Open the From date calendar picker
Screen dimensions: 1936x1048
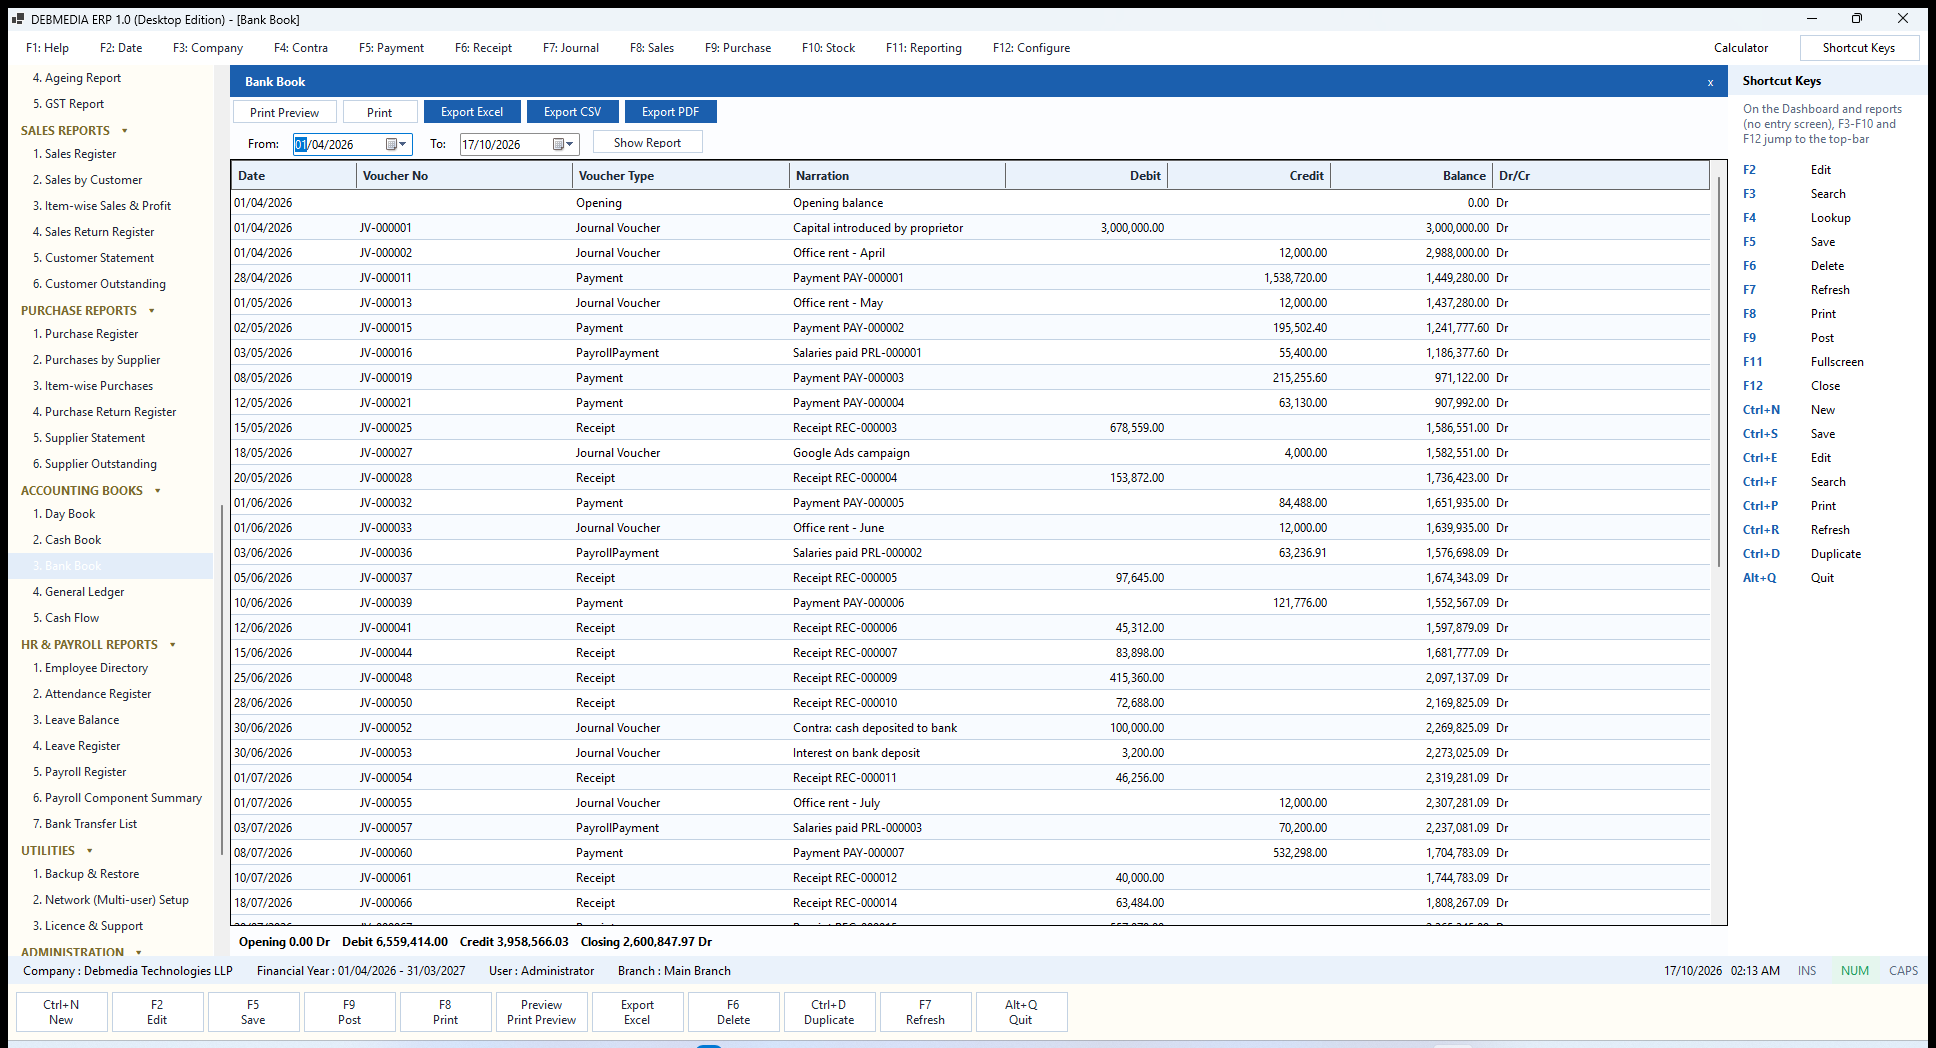[391, 144]
